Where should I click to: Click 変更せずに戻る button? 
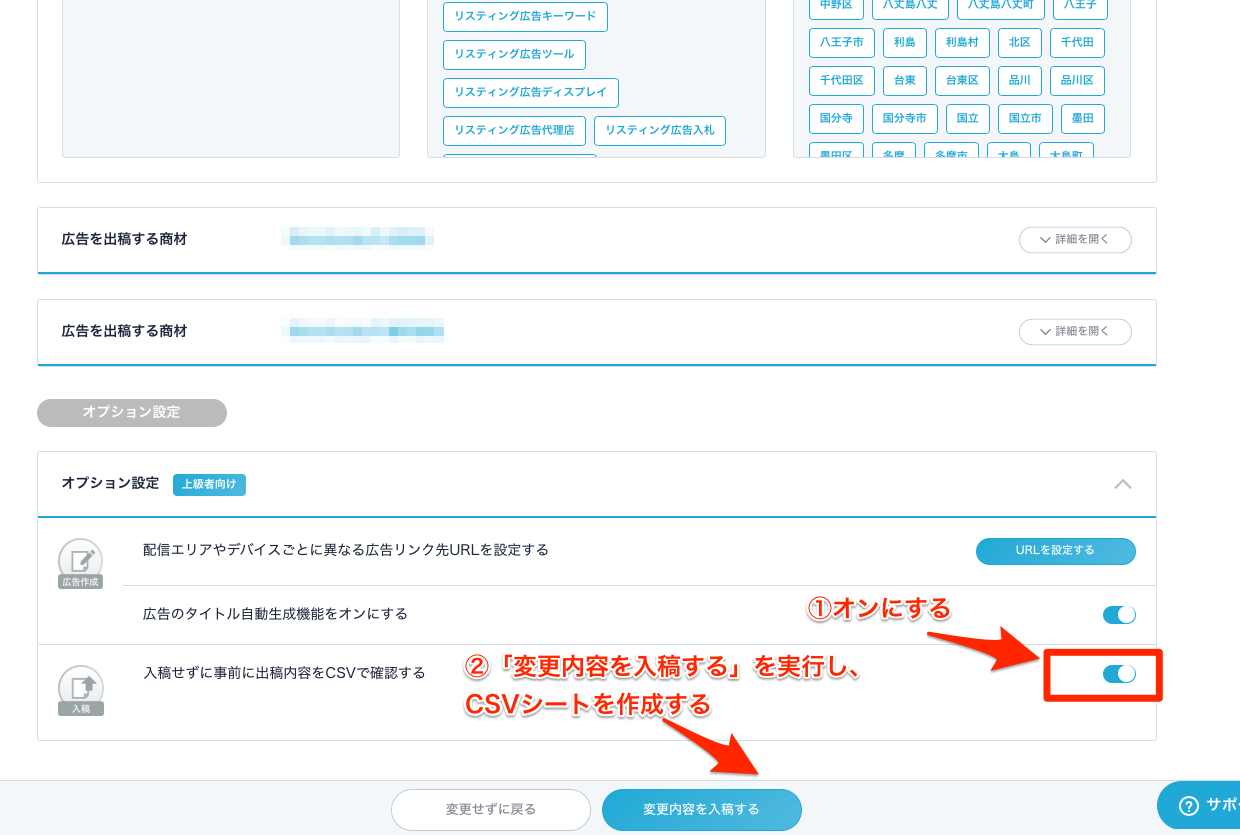[491, 810]
